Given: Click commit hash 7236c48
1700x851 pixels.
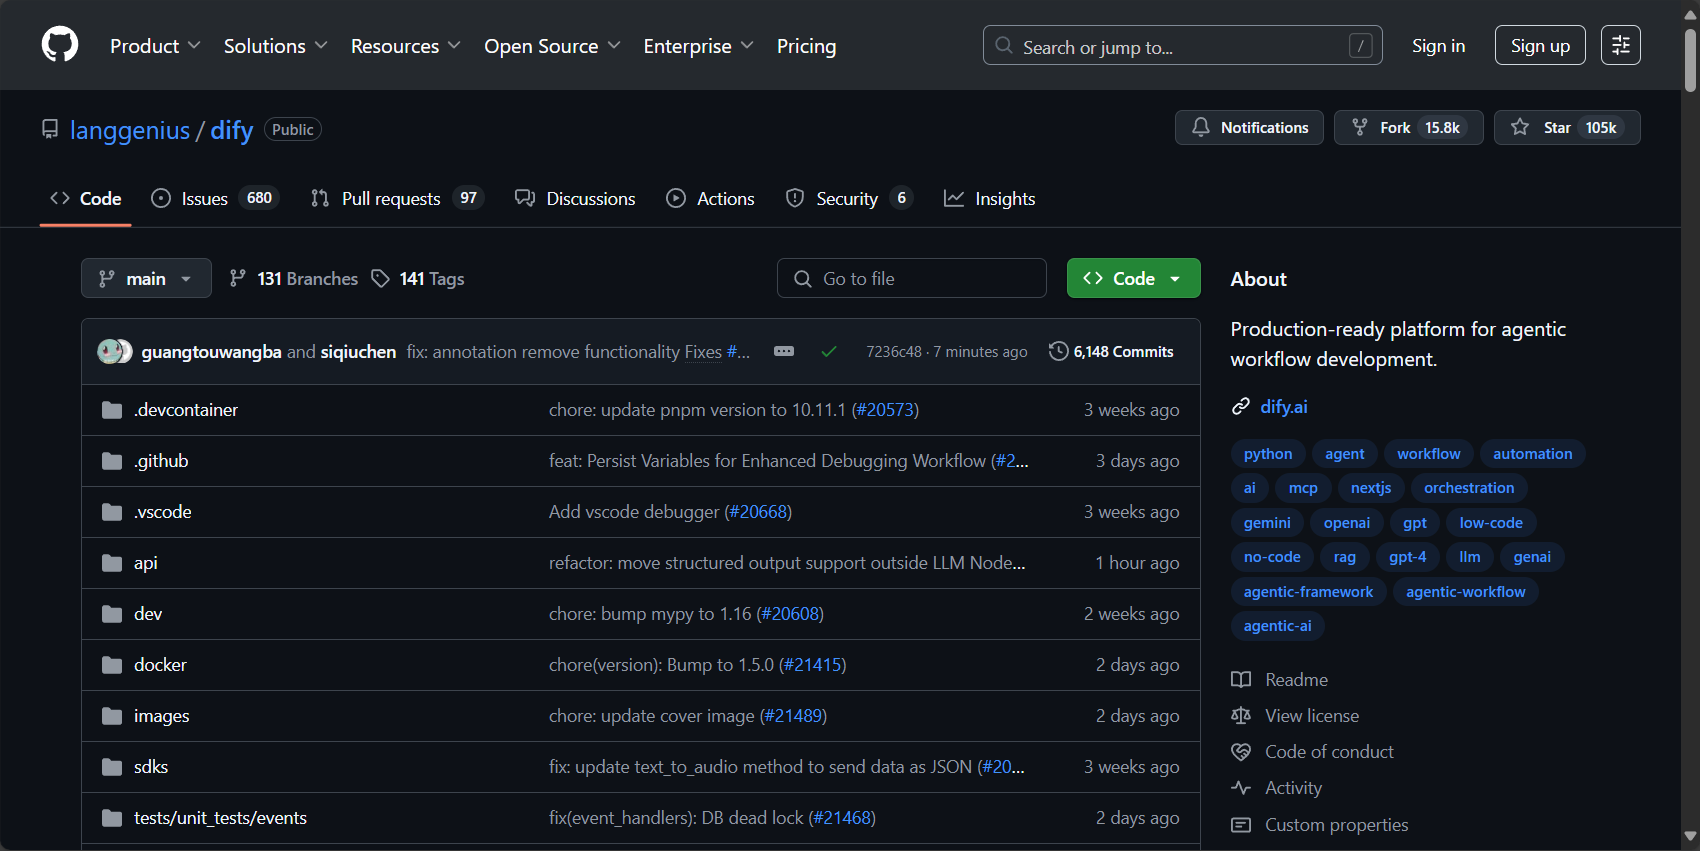Looking at the screenshot, I should coord(894,351).
